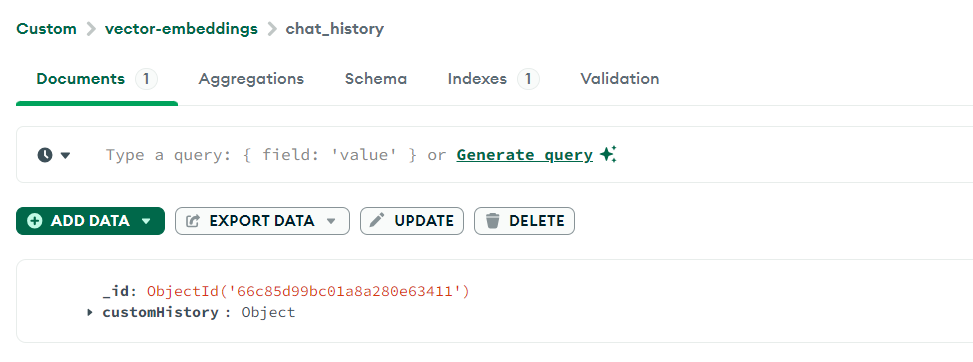
Task: Click the Generate query link
Action: click(524, 155)
